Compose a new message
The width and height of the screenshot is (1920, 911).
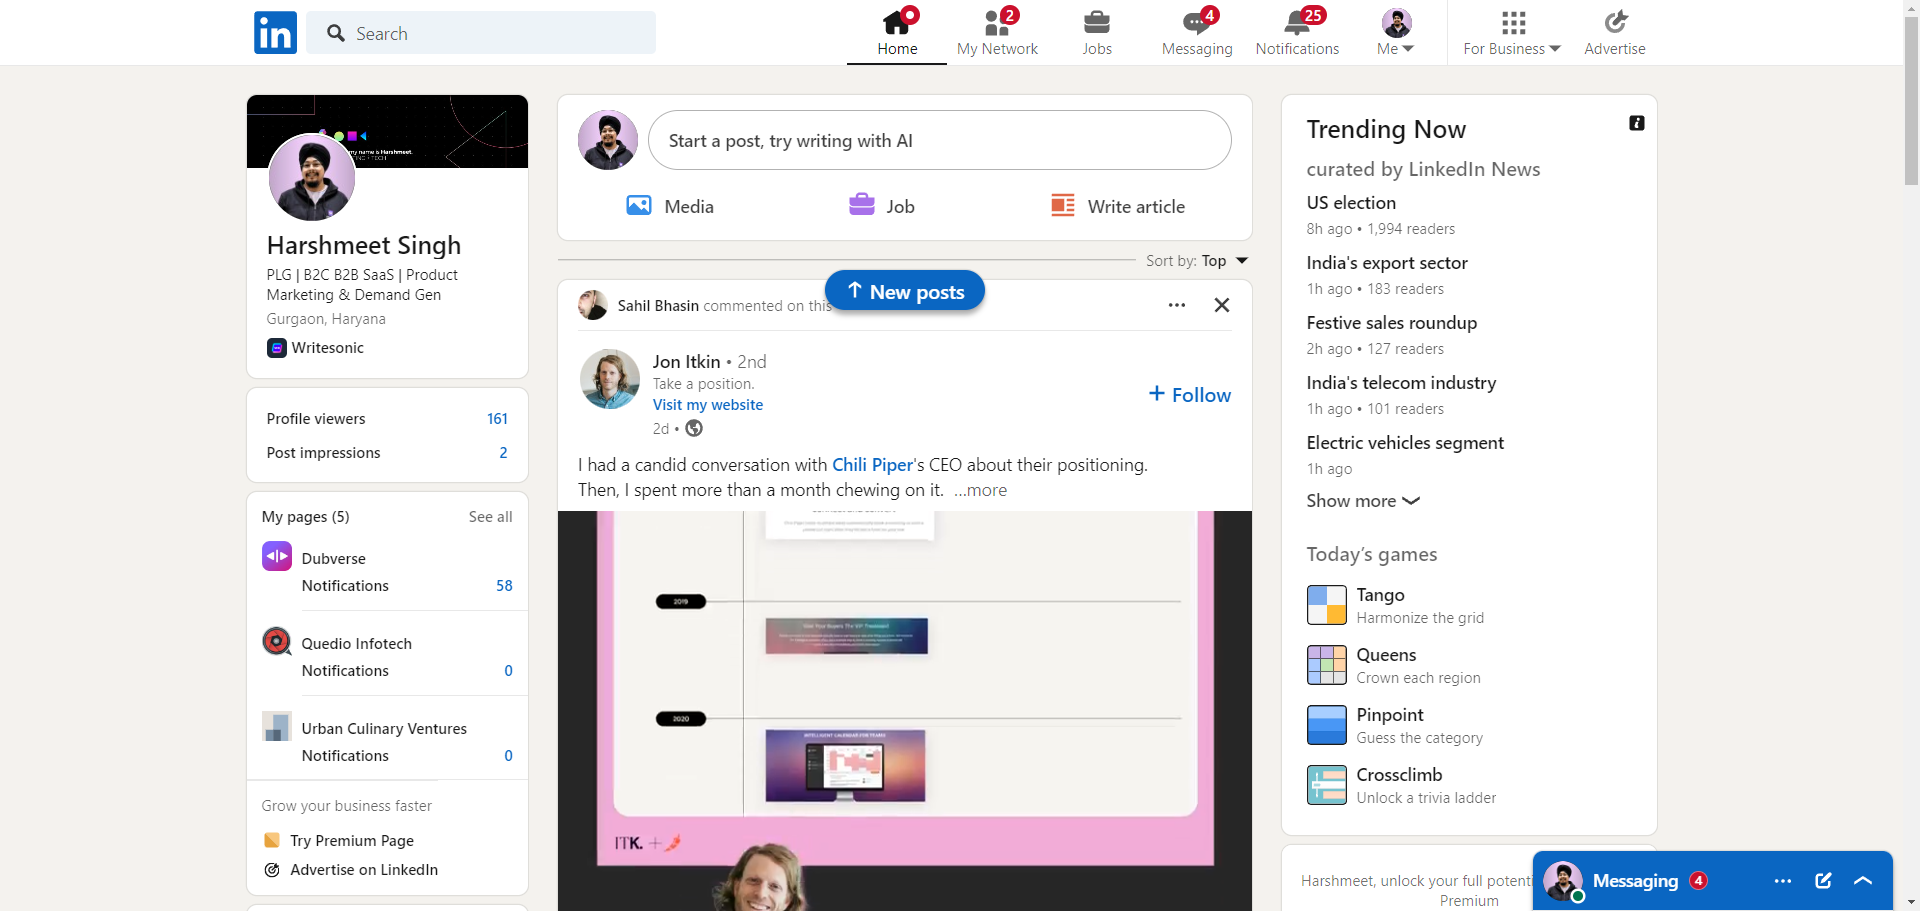click(x=1823, y=881)
